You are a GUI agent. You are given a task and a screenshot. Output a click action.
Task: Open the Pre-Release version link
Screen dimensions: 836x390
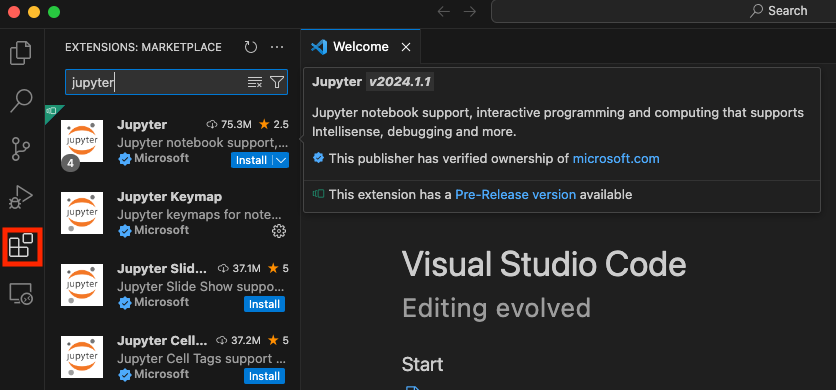click(515, 195)
